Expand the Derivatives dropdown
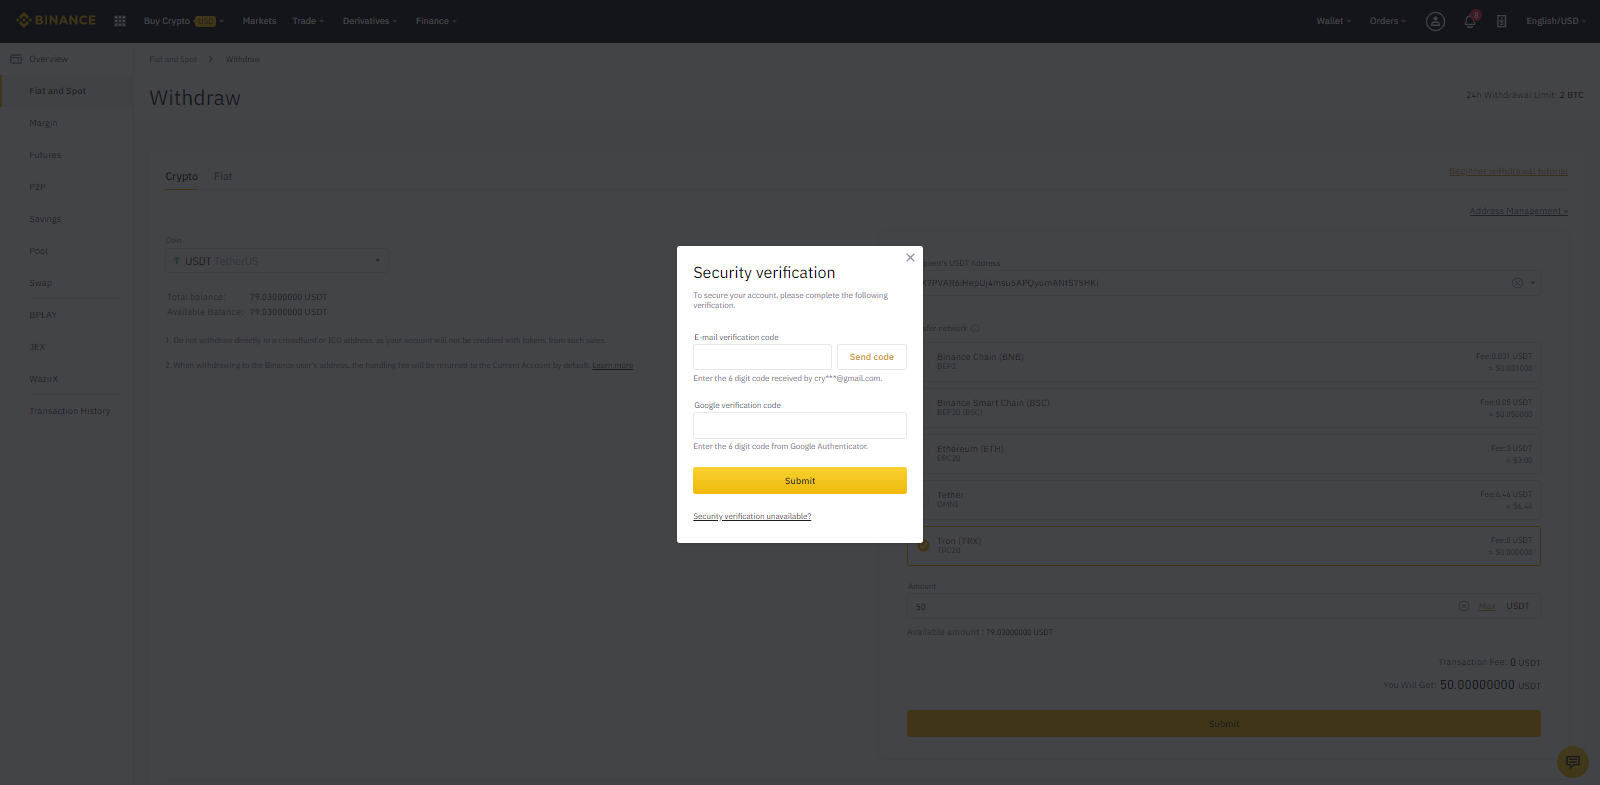The image size is (1600, 785). point(370,21)
